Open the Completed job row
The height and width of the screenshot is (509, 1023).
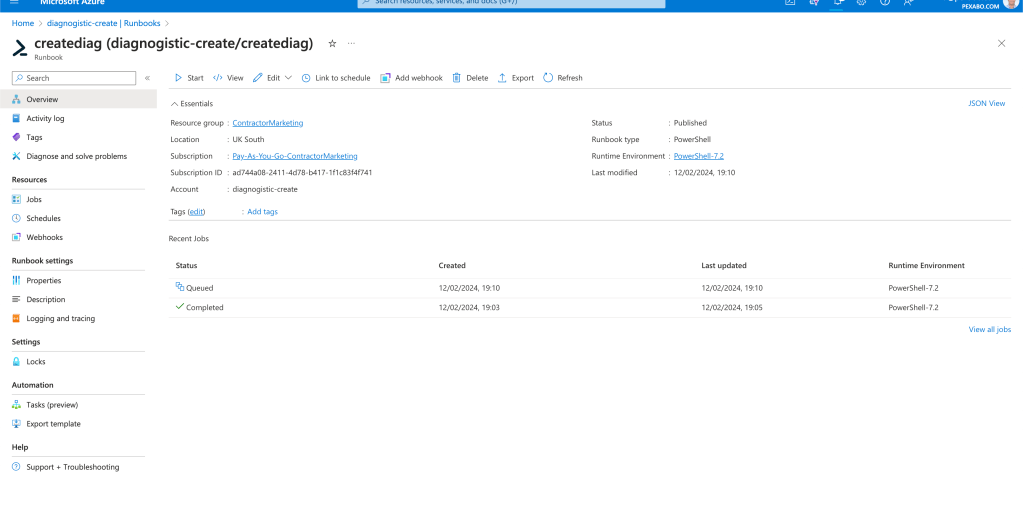(x=590, y=307)
